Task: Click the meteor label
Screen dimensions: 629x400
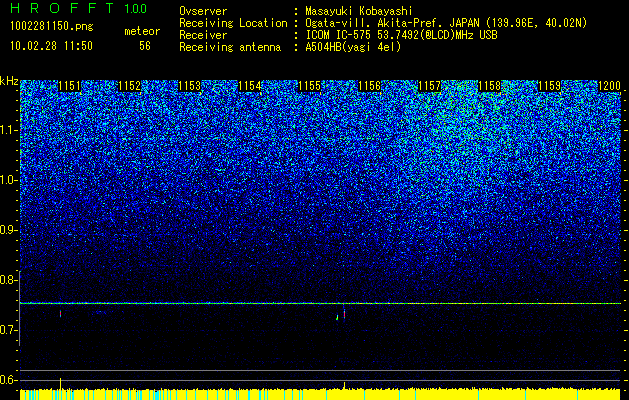Action: (x=142, y=31)
